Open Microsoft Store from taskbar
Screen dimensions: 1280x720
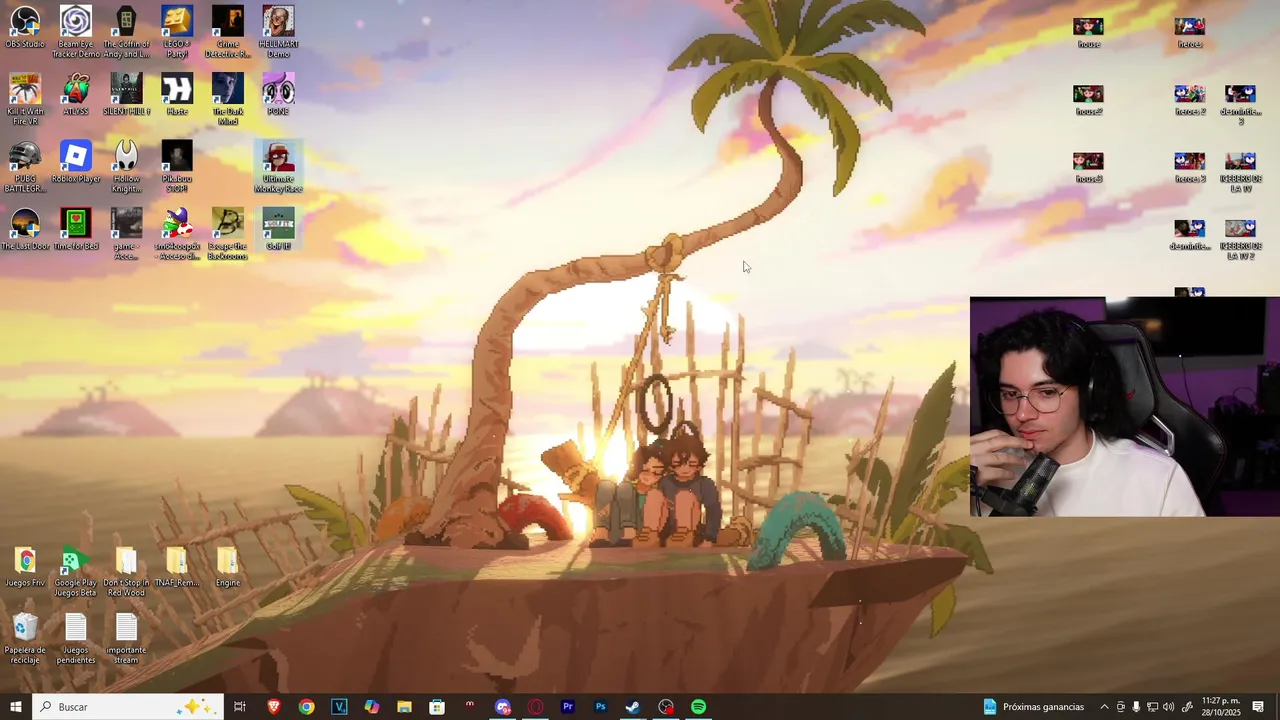pos(437,707)
